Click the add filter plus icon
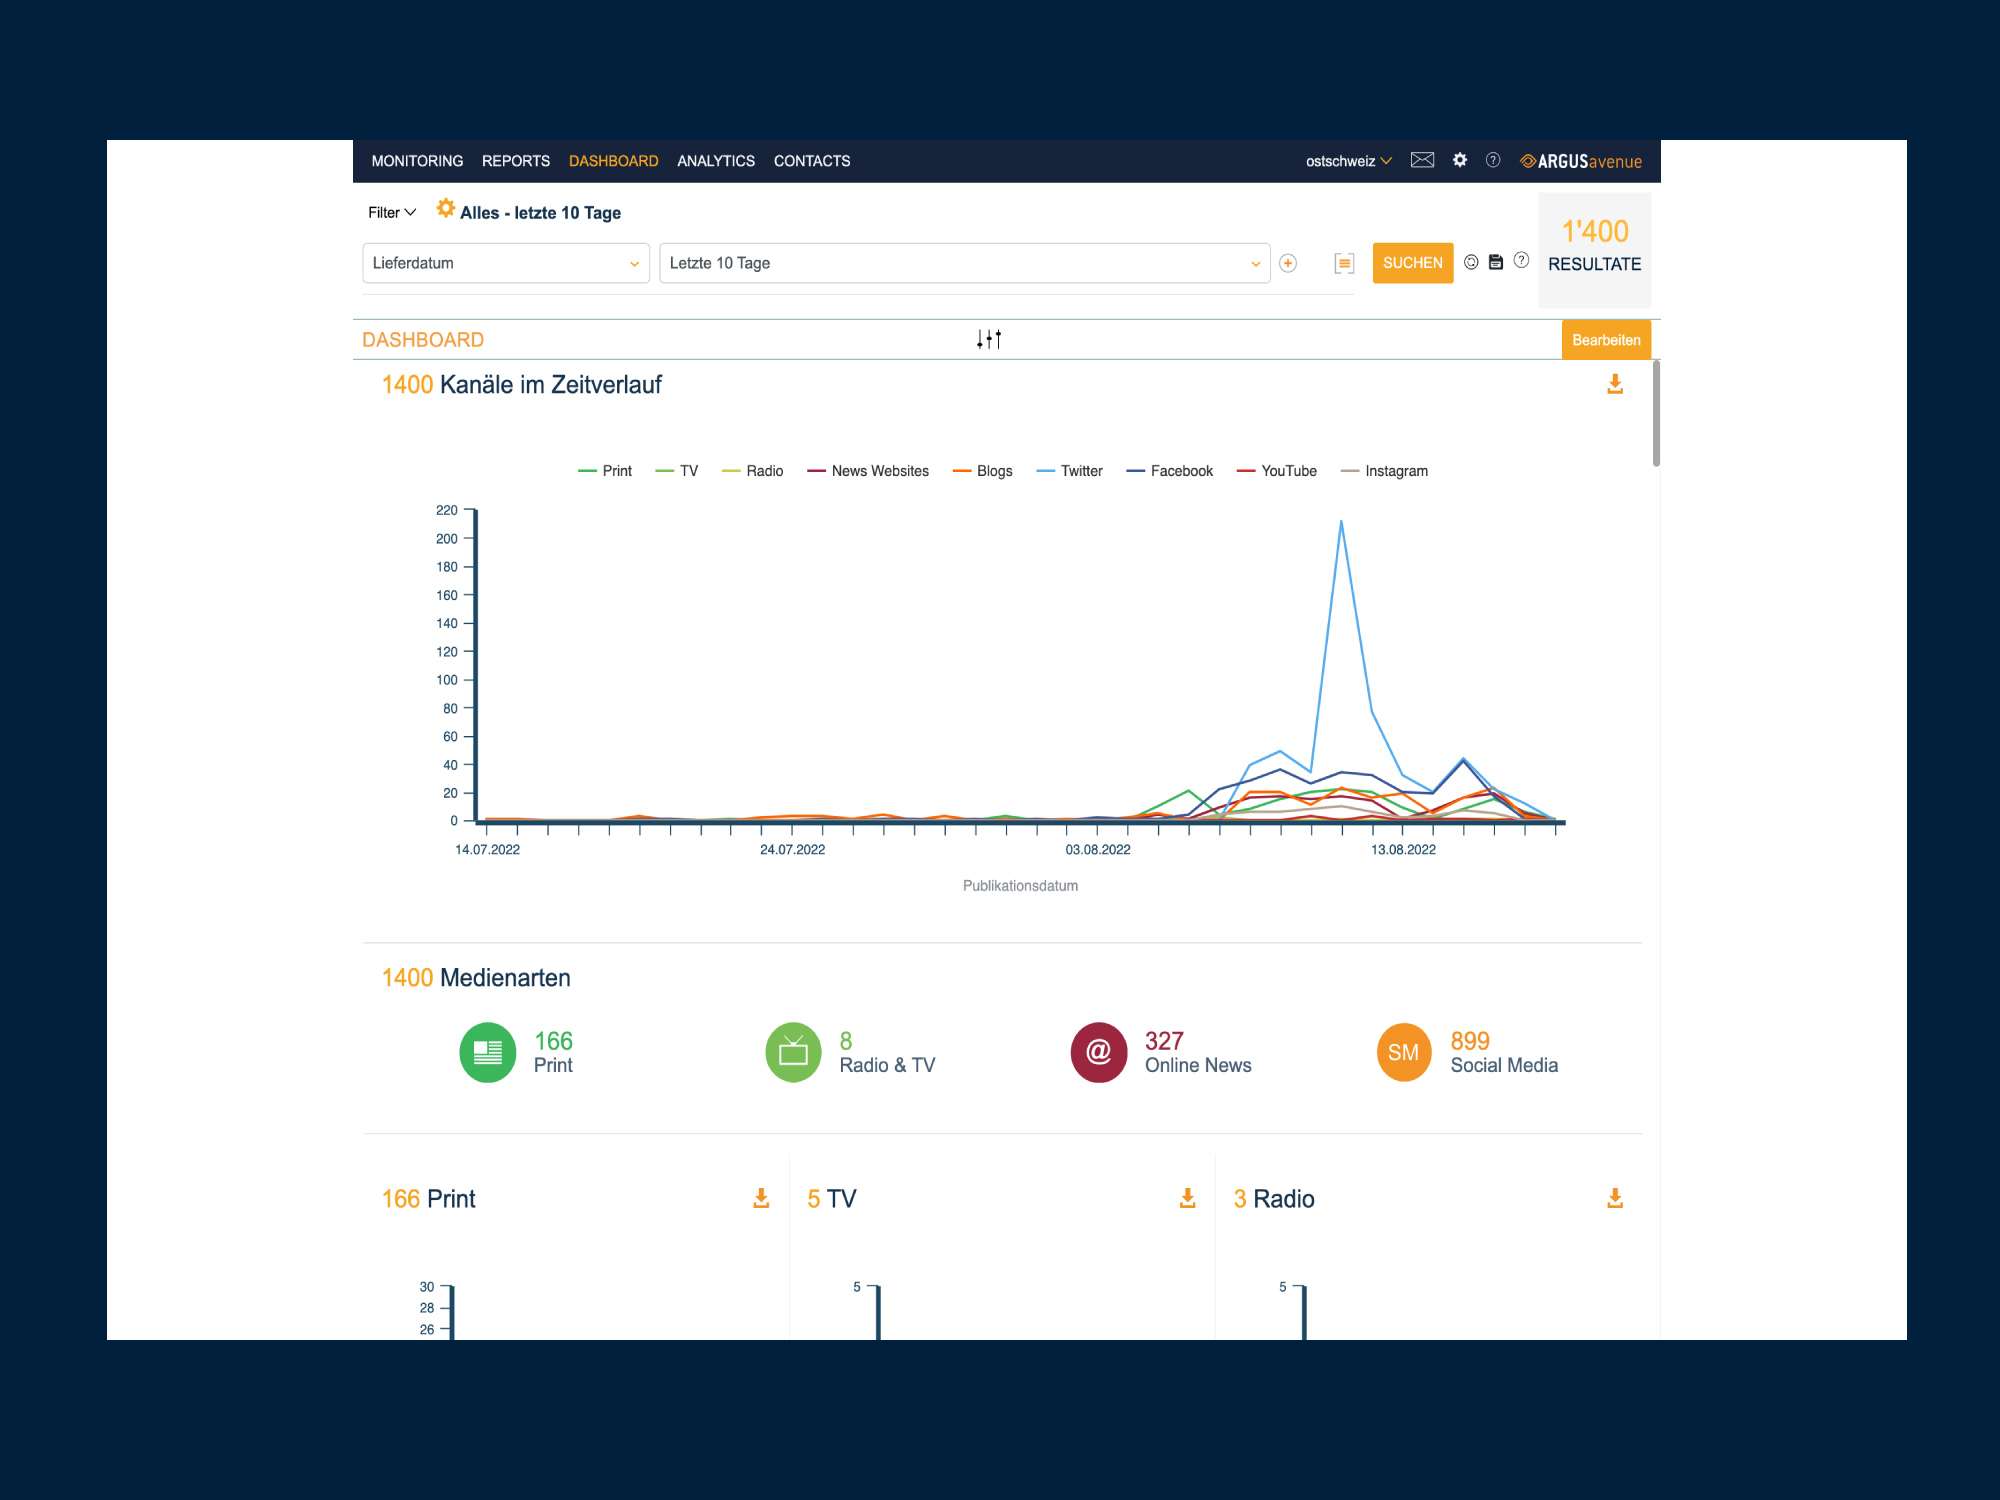This screenshot has height=1500, width=2000. [x=1288, y=263]
